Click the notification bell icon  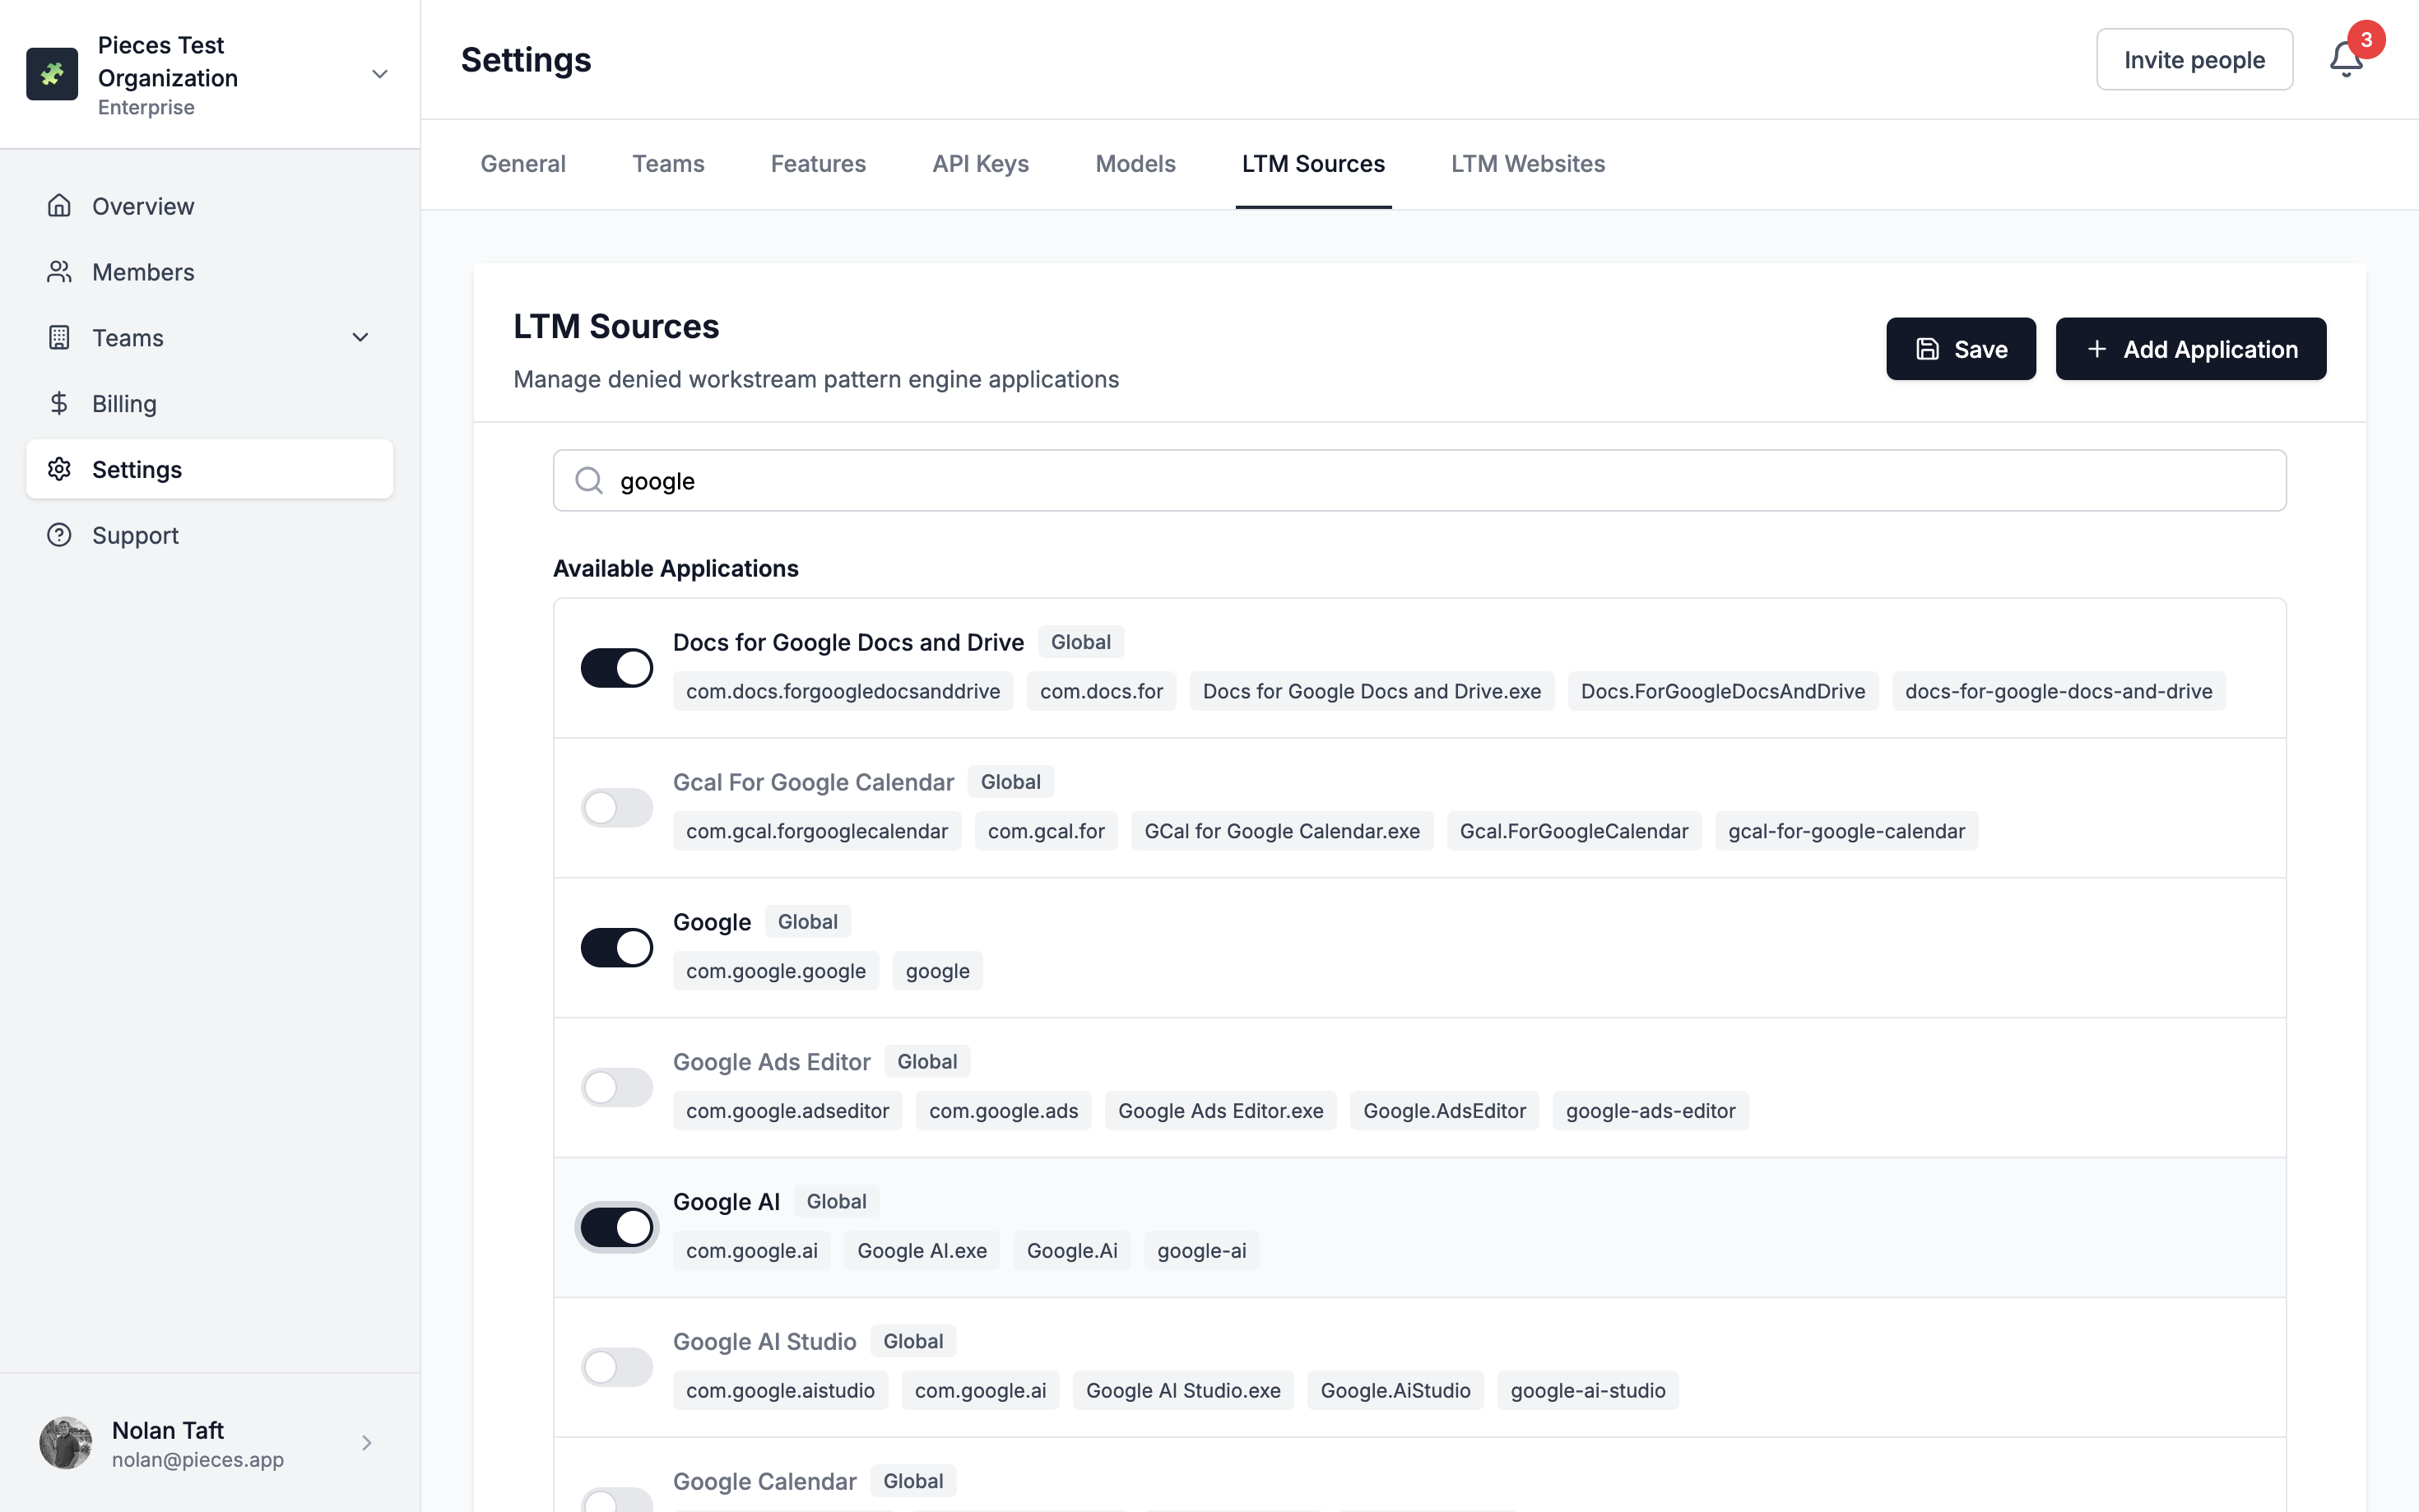pyautogui.click(x=2344, y=60)
